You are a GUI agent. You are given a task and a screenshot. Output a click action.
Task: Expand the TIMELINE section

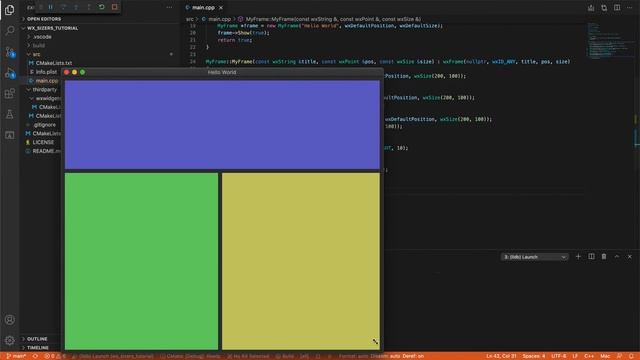38,348
